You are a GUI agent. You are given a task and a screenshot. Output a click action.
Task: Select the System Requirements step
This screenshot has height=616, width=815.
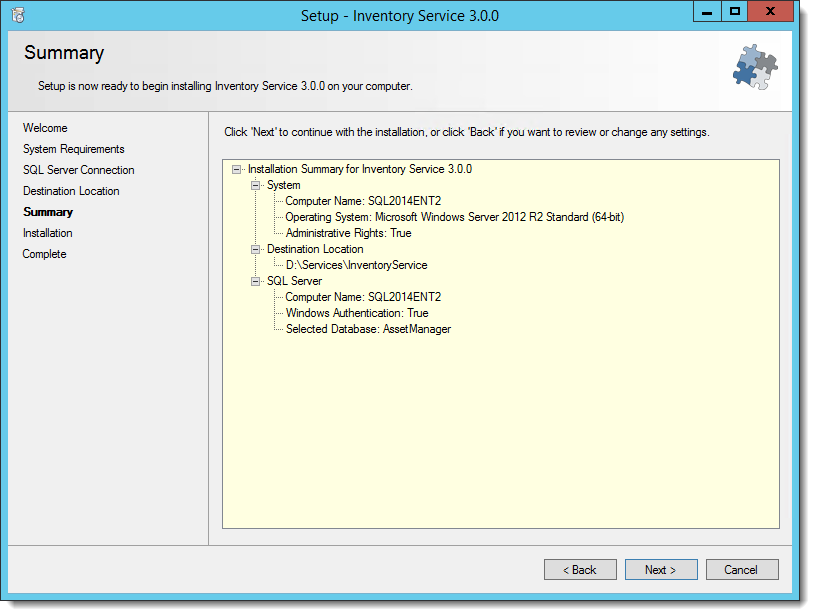pos(74,149)
